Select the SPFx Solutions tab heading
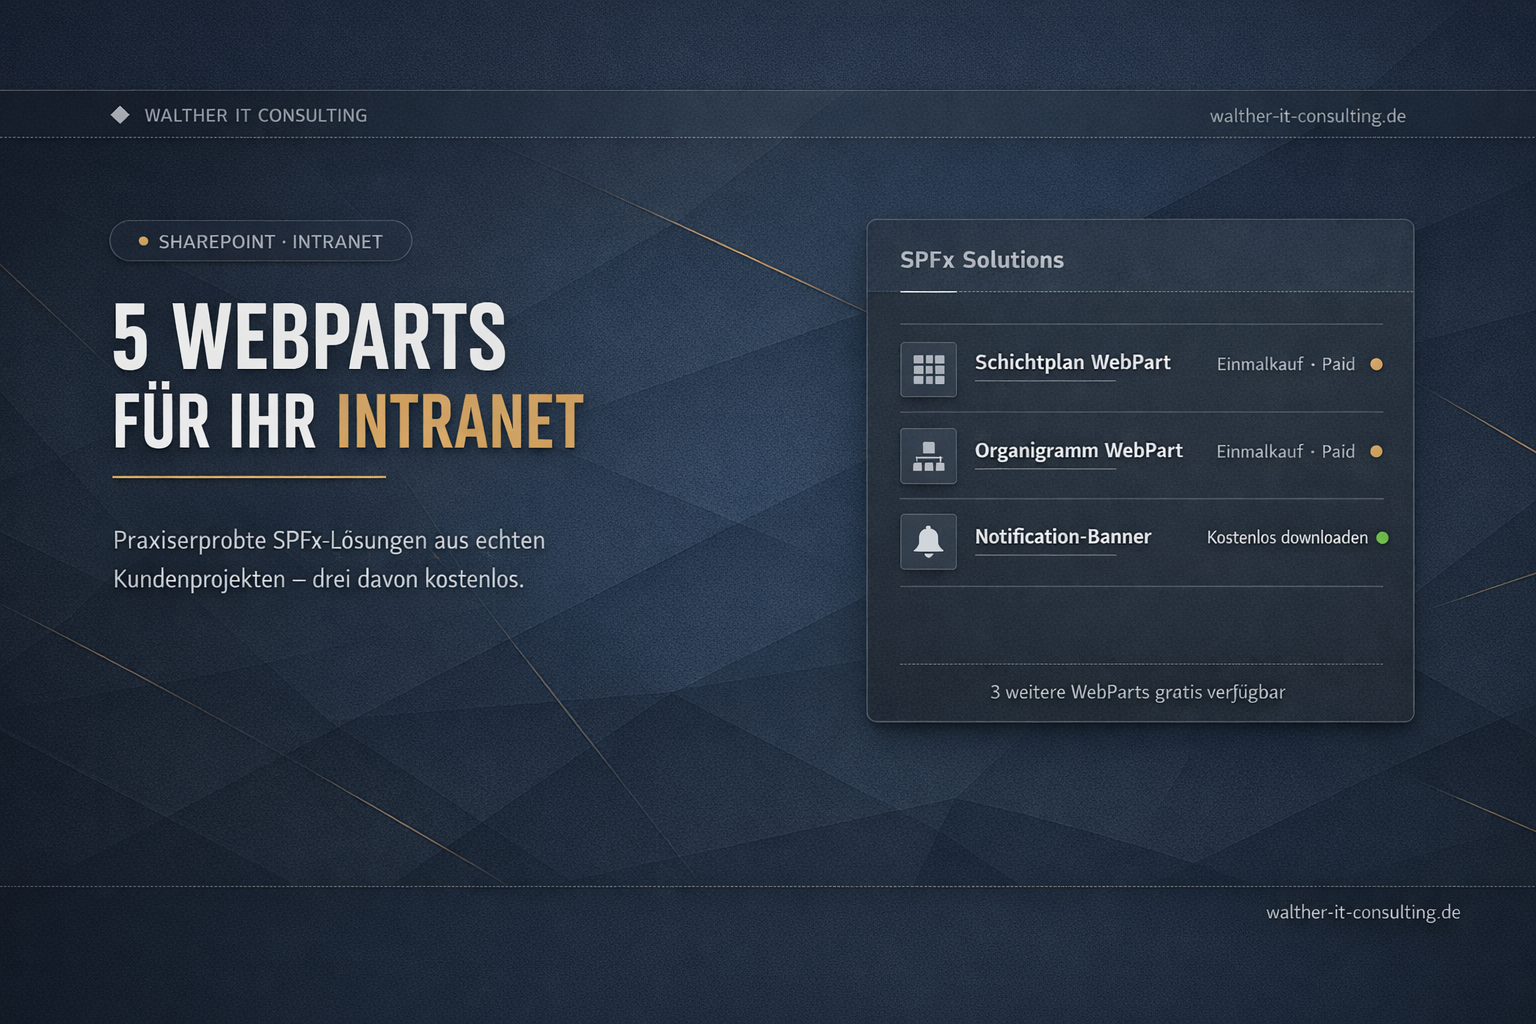The height and width of the screenshot is (1024, 1536). point(981,260)
